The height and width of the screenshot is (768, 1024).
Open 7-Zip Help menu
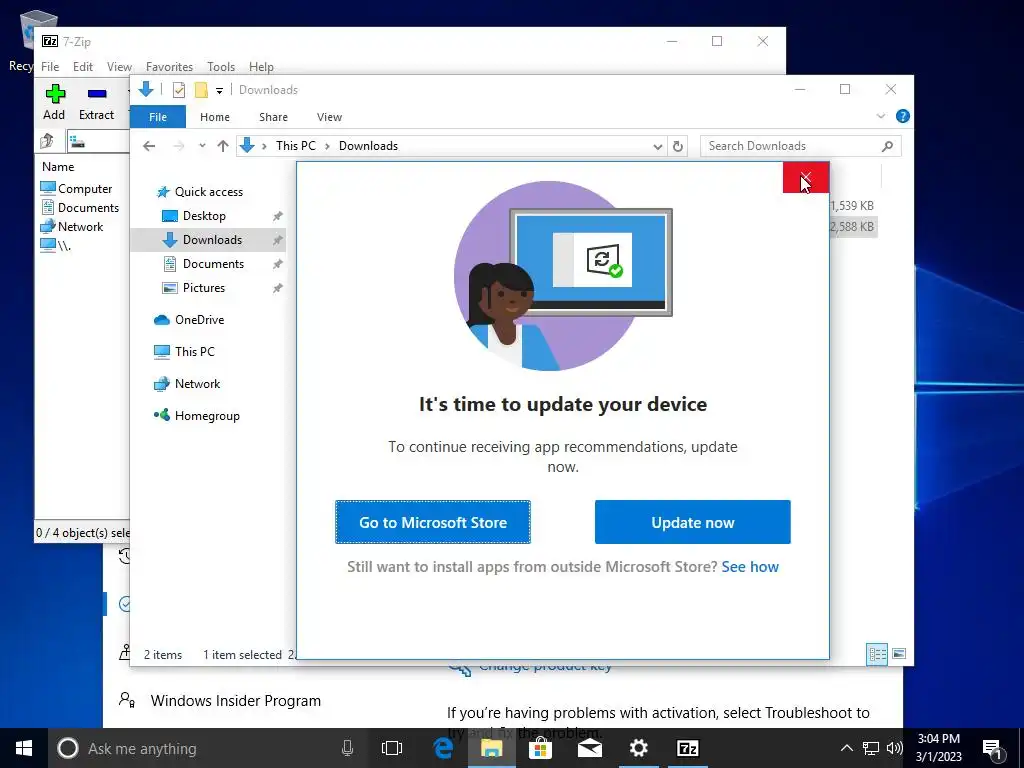pos(261,67)
